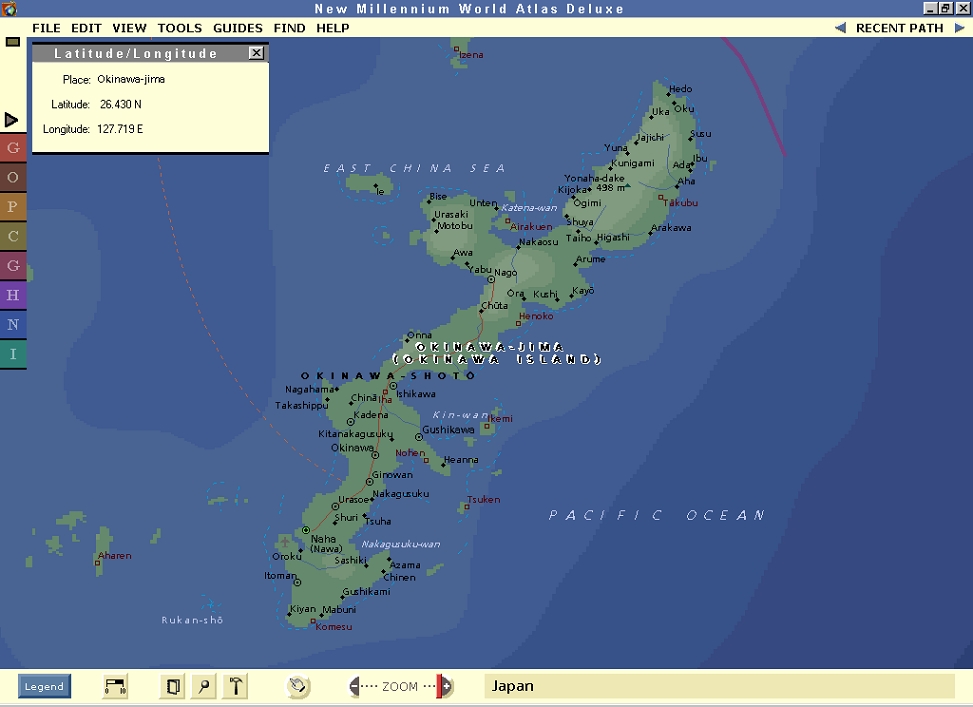This screenshot has width=973, height=707.
Task: Click the C sidebar tab
Action: point(13,236)
